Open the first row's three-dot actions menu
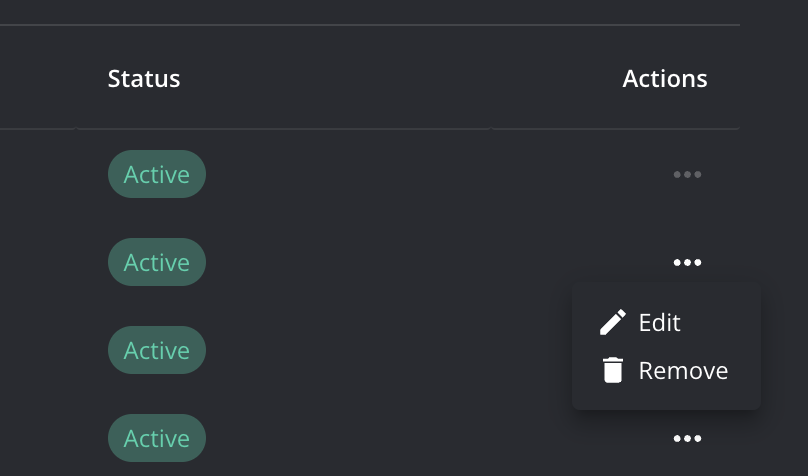The image size is (808, 476). (687, 175)
